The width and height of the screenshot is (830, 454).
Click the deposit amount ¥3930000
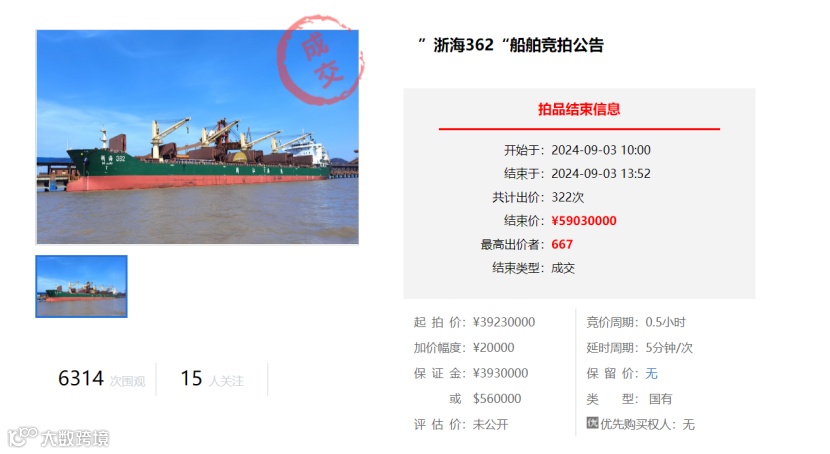[500, 373]
